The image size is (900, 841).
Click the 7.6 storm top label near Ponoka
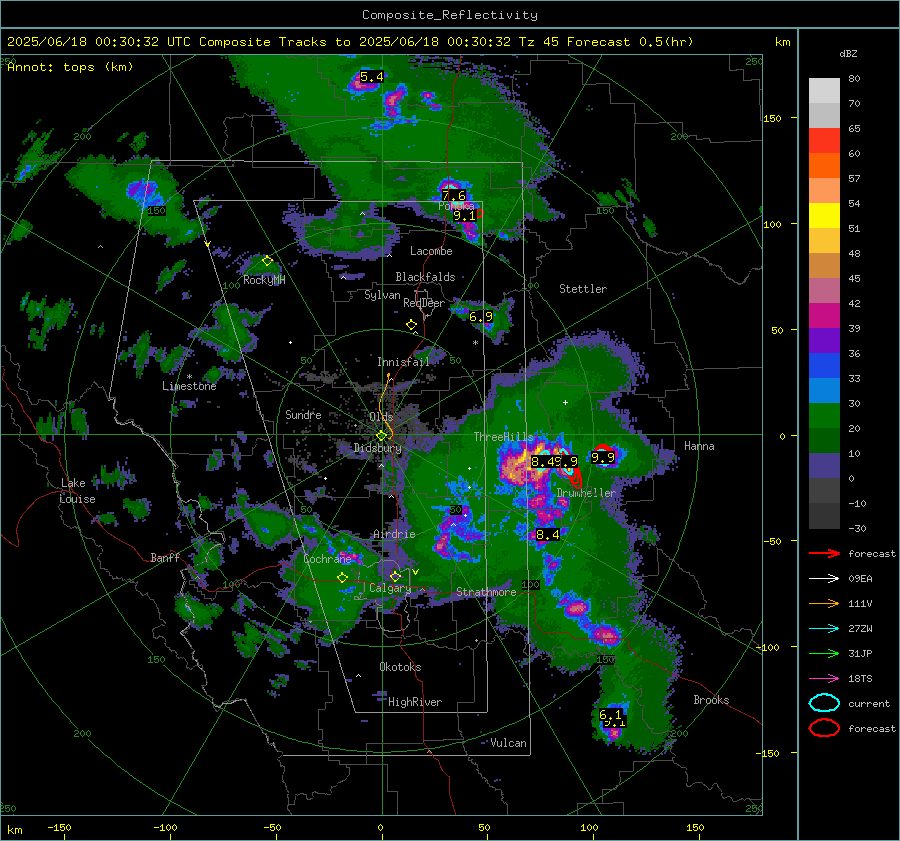point(453,196)
